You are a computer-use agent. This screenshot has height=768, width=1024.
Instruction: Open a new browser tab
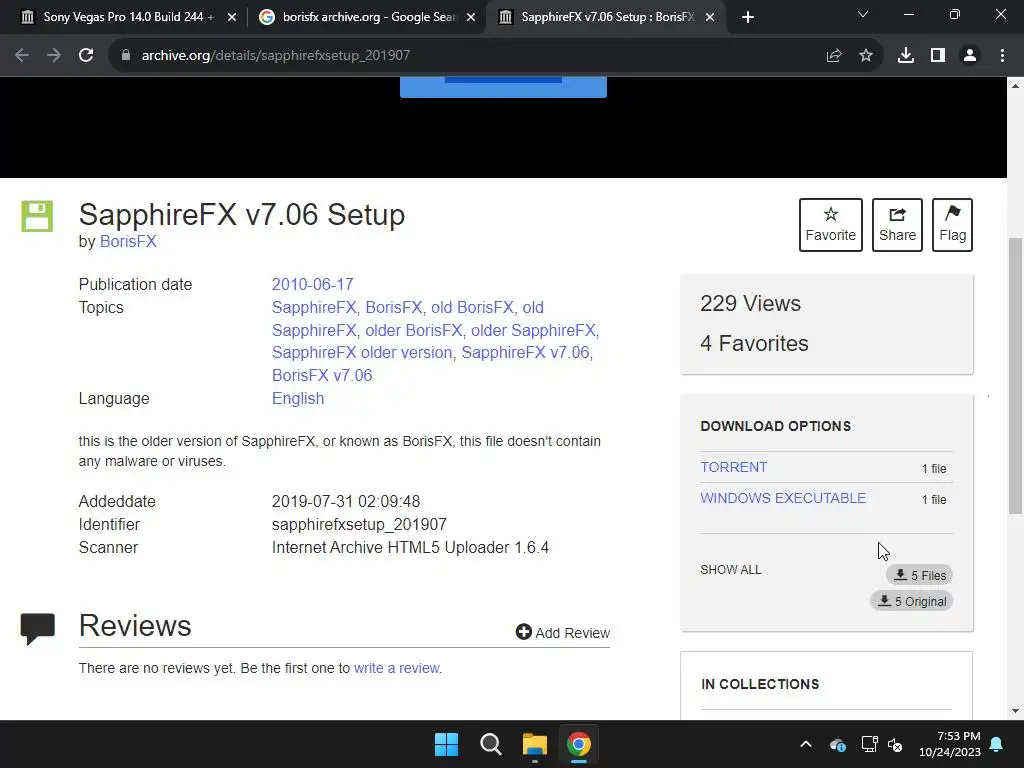pos(748,17)
